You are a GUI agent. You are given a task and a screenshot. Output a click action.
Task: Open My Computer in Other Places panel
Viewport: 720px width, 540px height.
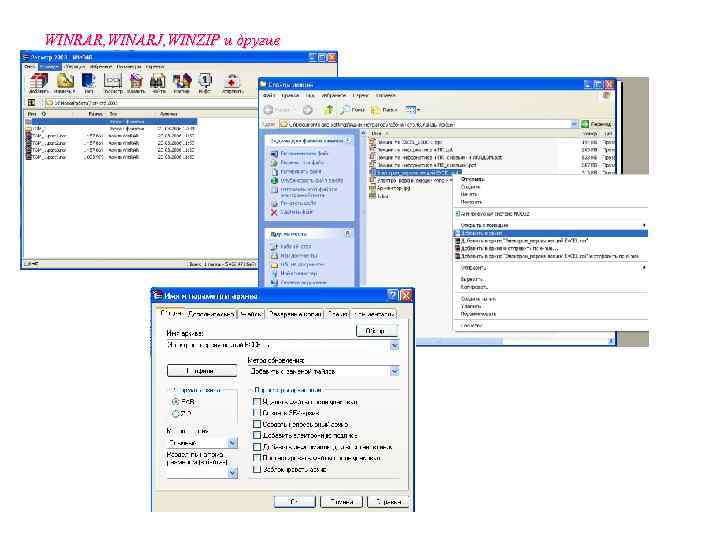click(x=275, y=274)
